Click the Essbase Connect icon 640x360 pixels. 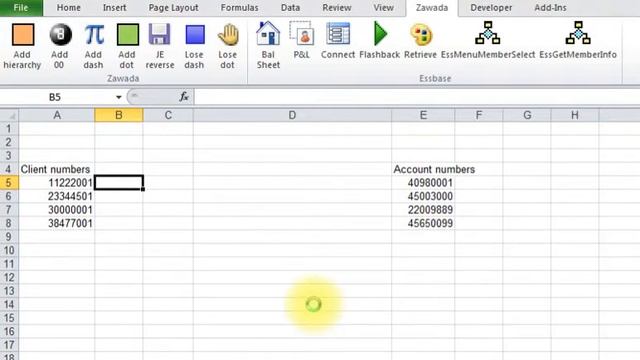(338, 33)
